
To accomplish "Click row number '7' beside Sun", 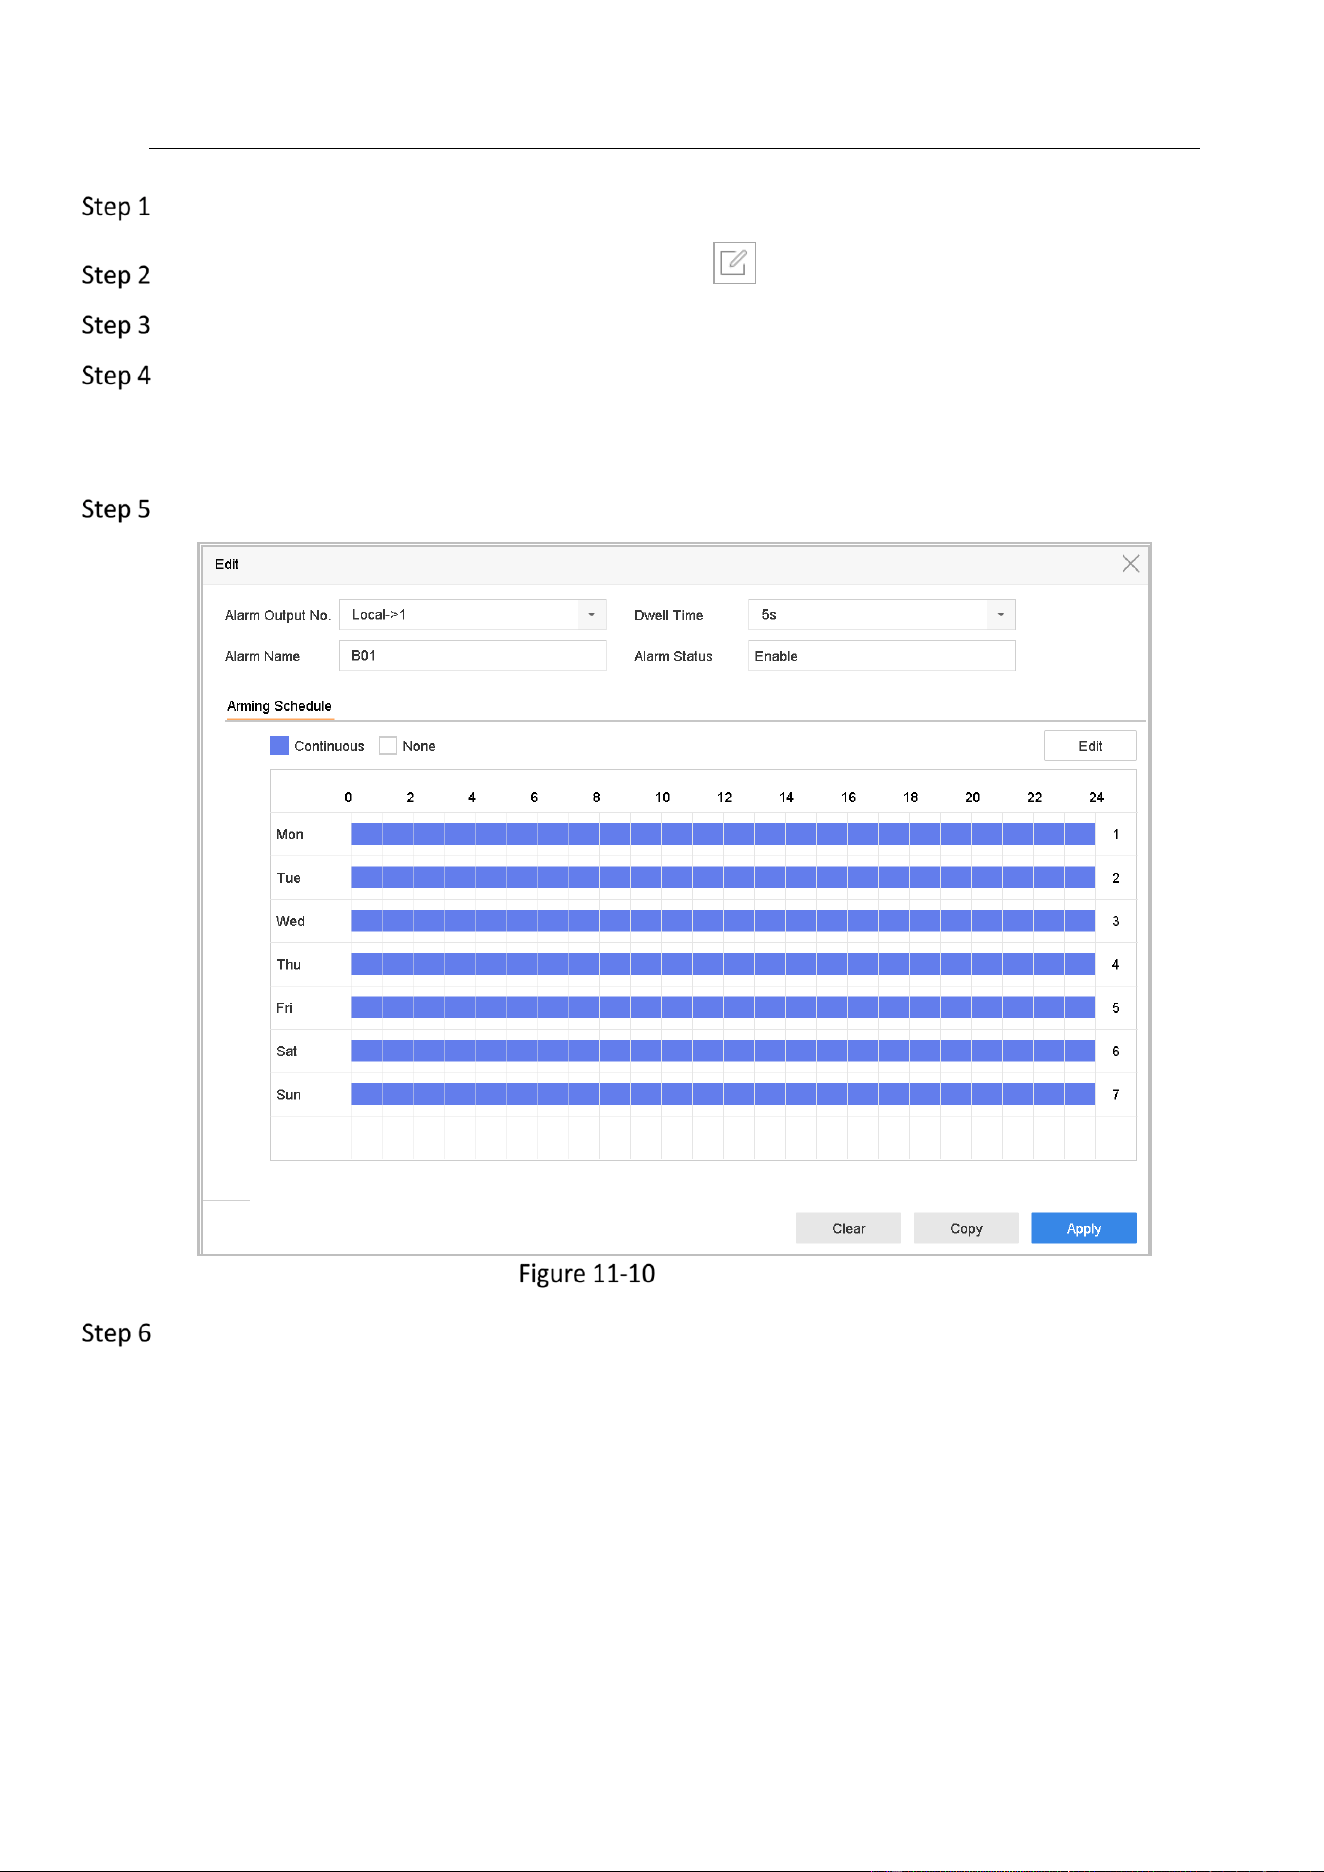I will pos(1116,1095).
